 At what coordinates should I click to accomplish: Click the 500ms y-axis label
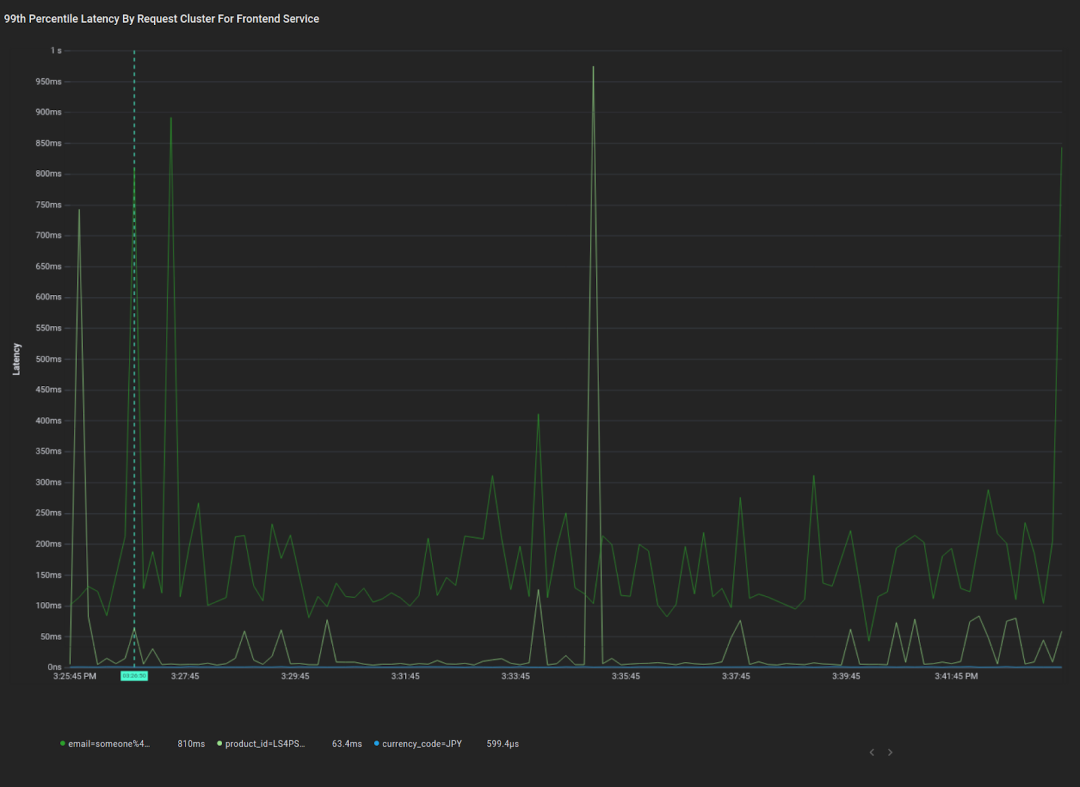[49, 359]
